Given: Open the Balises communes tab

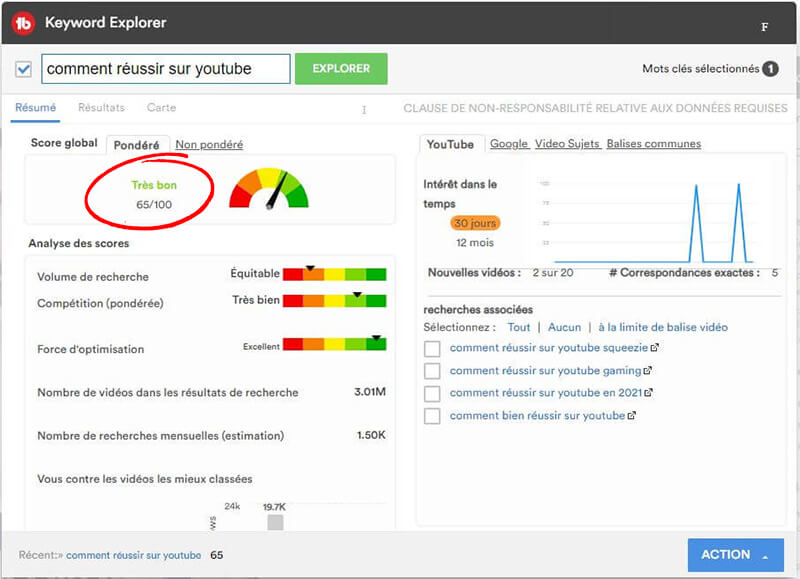Looking at the screenshot, I should point(654,144).
